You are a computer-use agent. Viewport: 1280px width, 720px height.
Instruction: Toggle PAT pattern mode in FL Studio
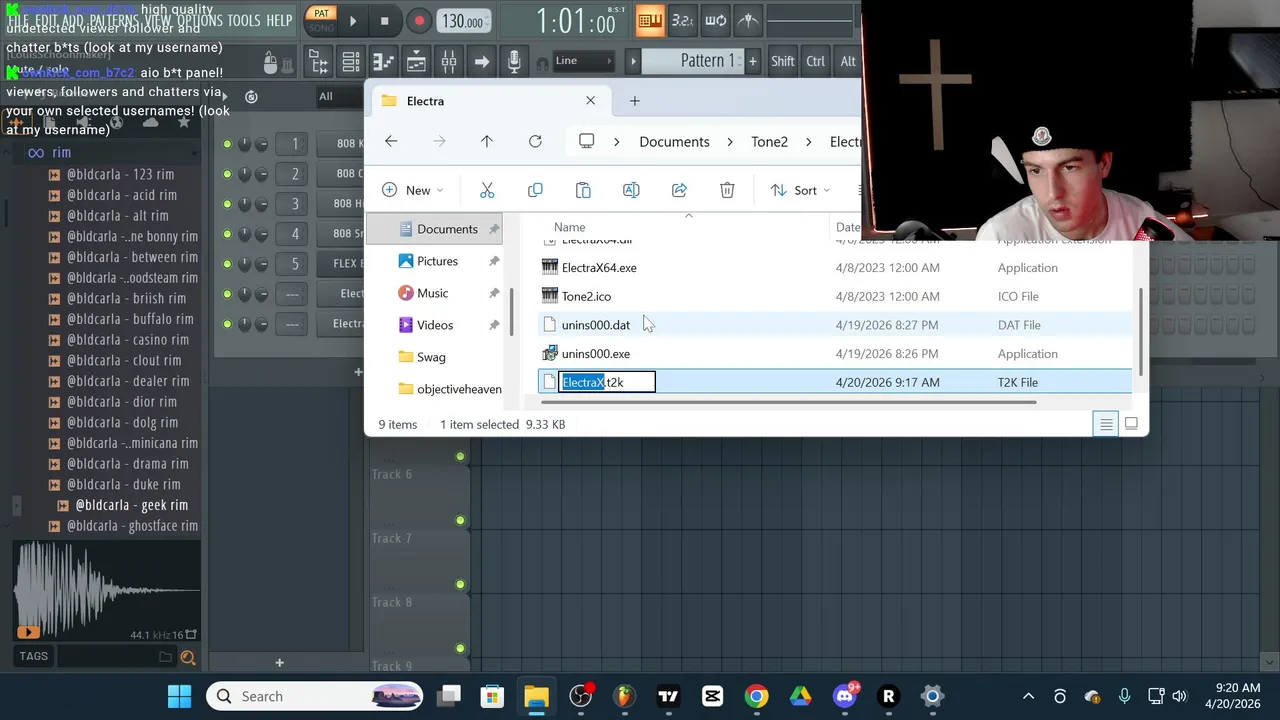(x=321, y=13)
